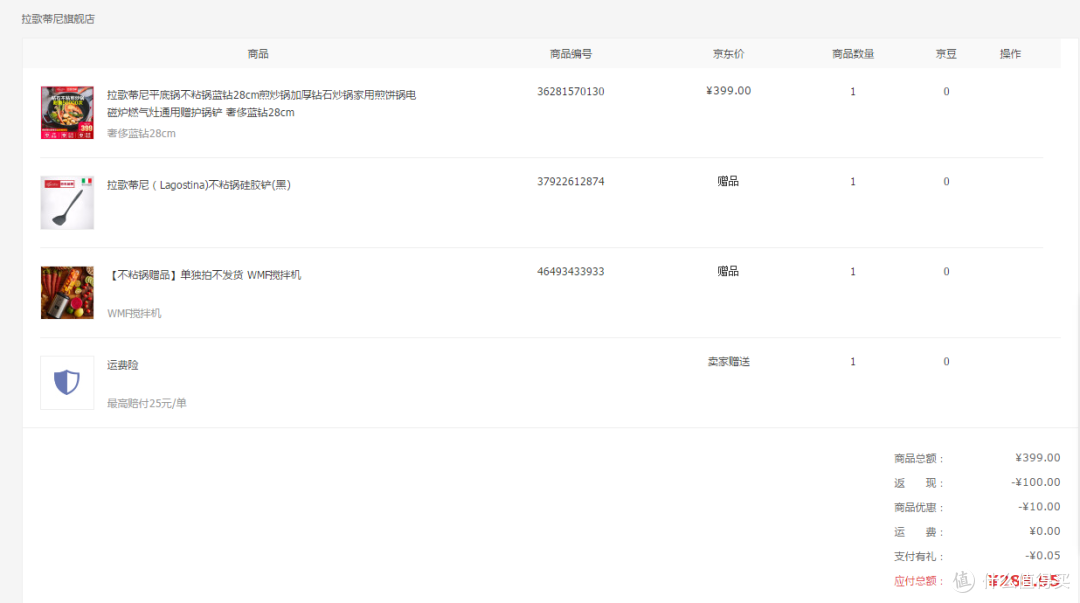Click the 商品编号 column header
The width and height of the screenshot is (1080, 603).
[571, 54]
